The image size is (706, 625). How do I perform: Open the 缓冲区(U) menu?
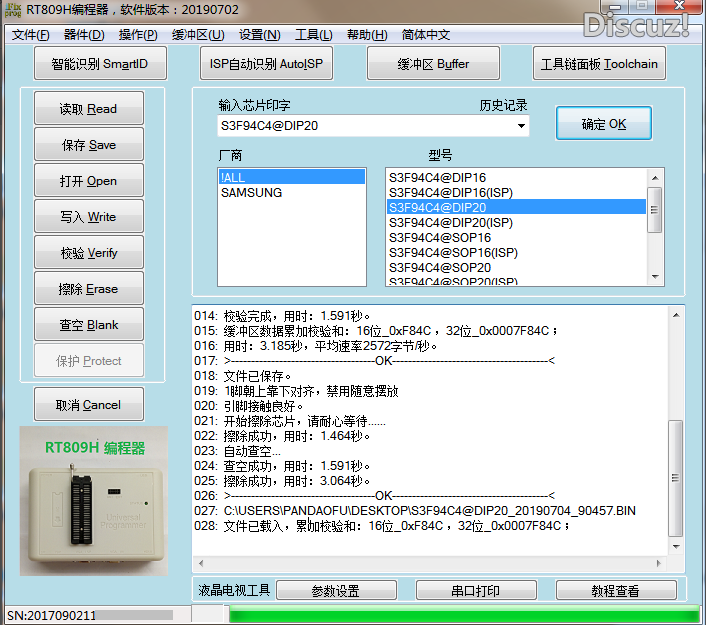[x=198, y=35]
